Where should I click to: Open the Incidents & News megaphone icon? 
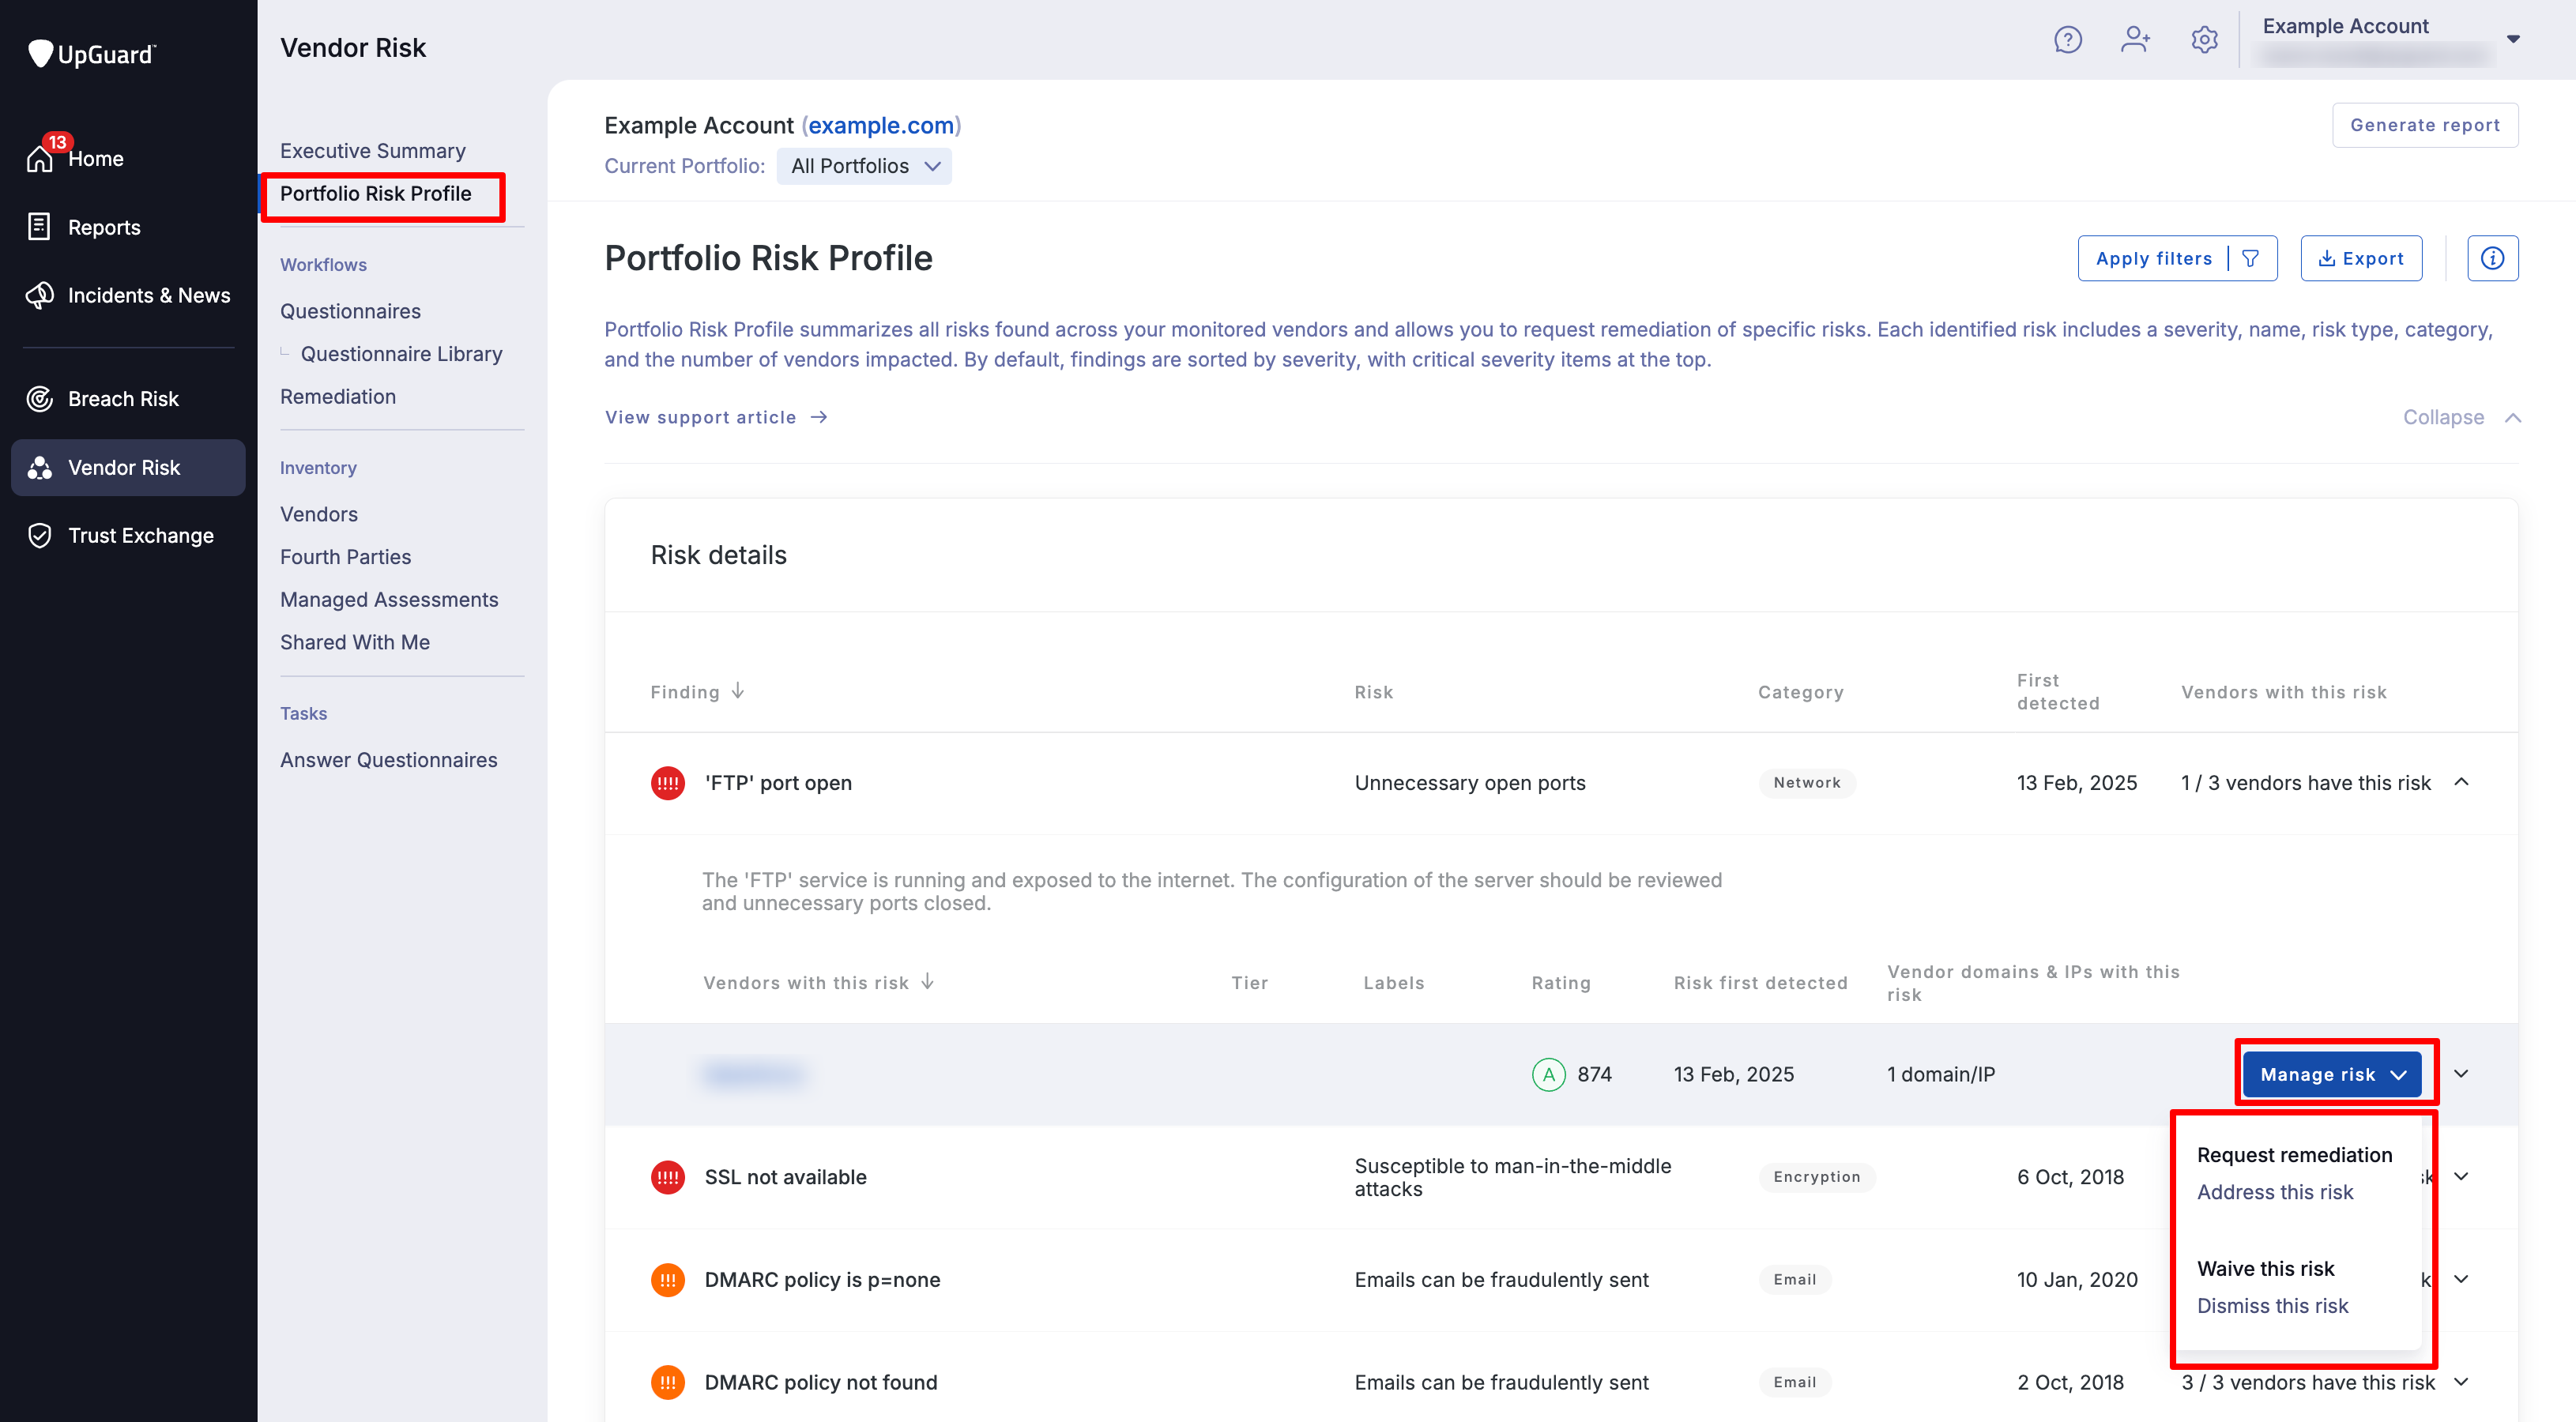pos(39,295)
